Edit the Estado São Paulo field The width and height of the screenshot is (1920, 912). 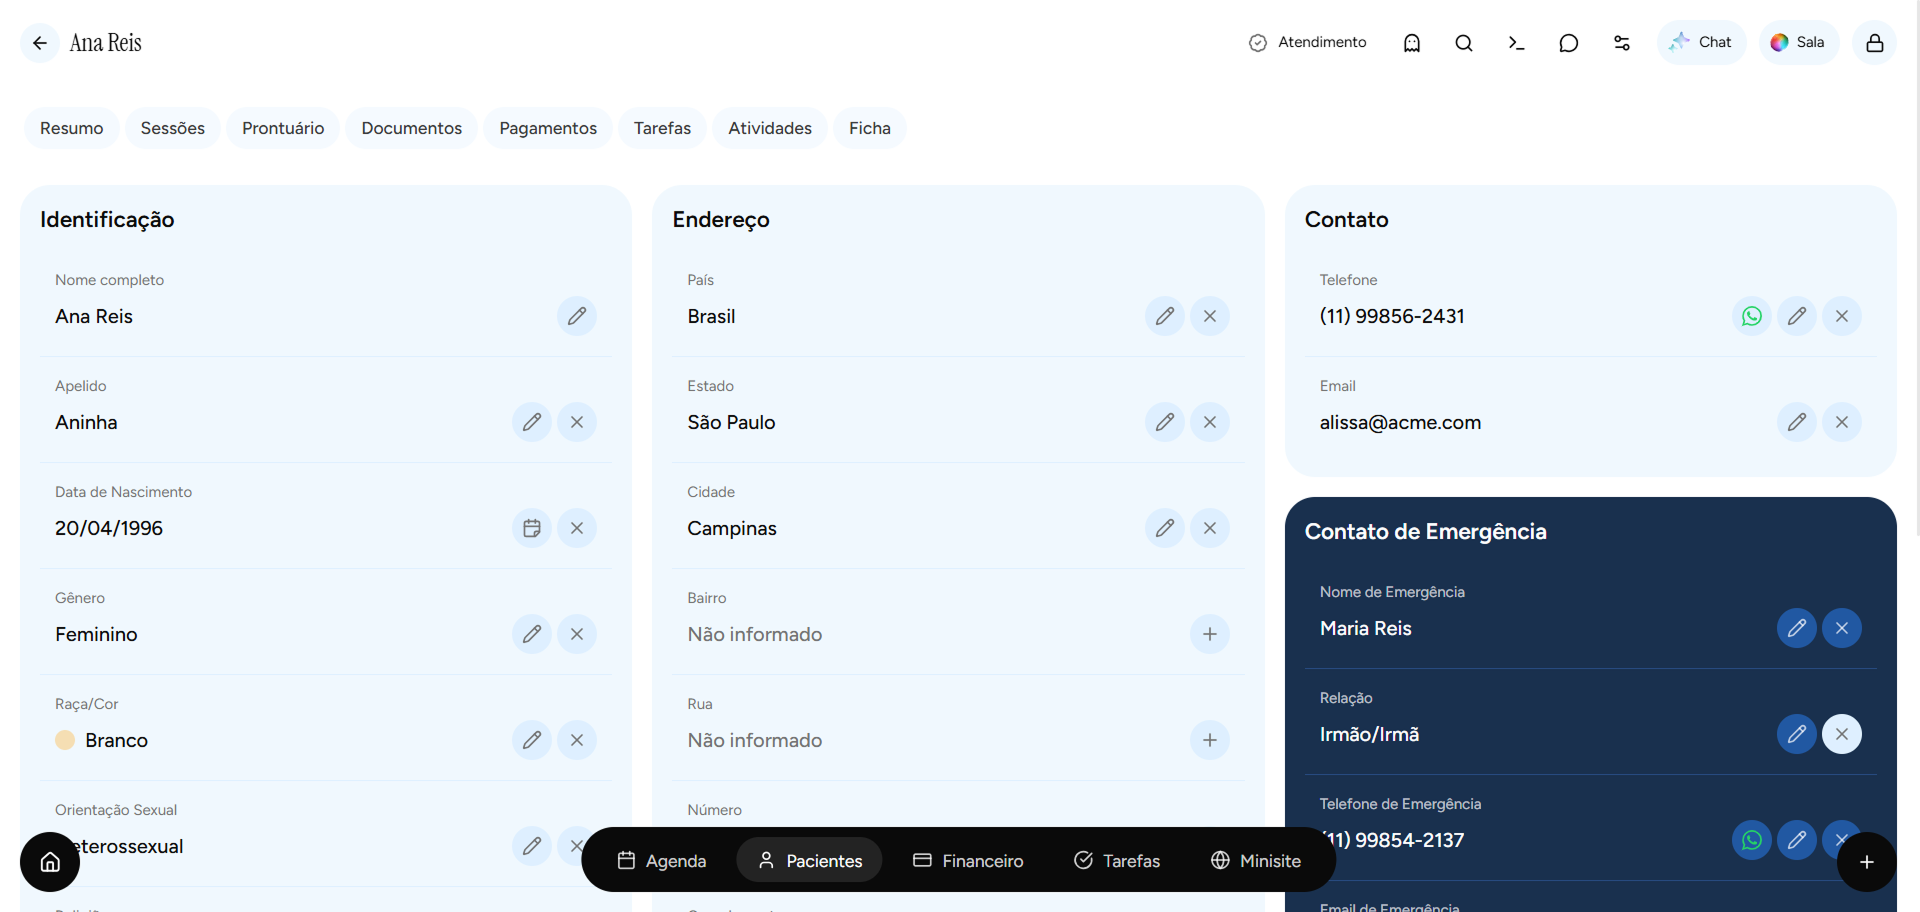1164,422
